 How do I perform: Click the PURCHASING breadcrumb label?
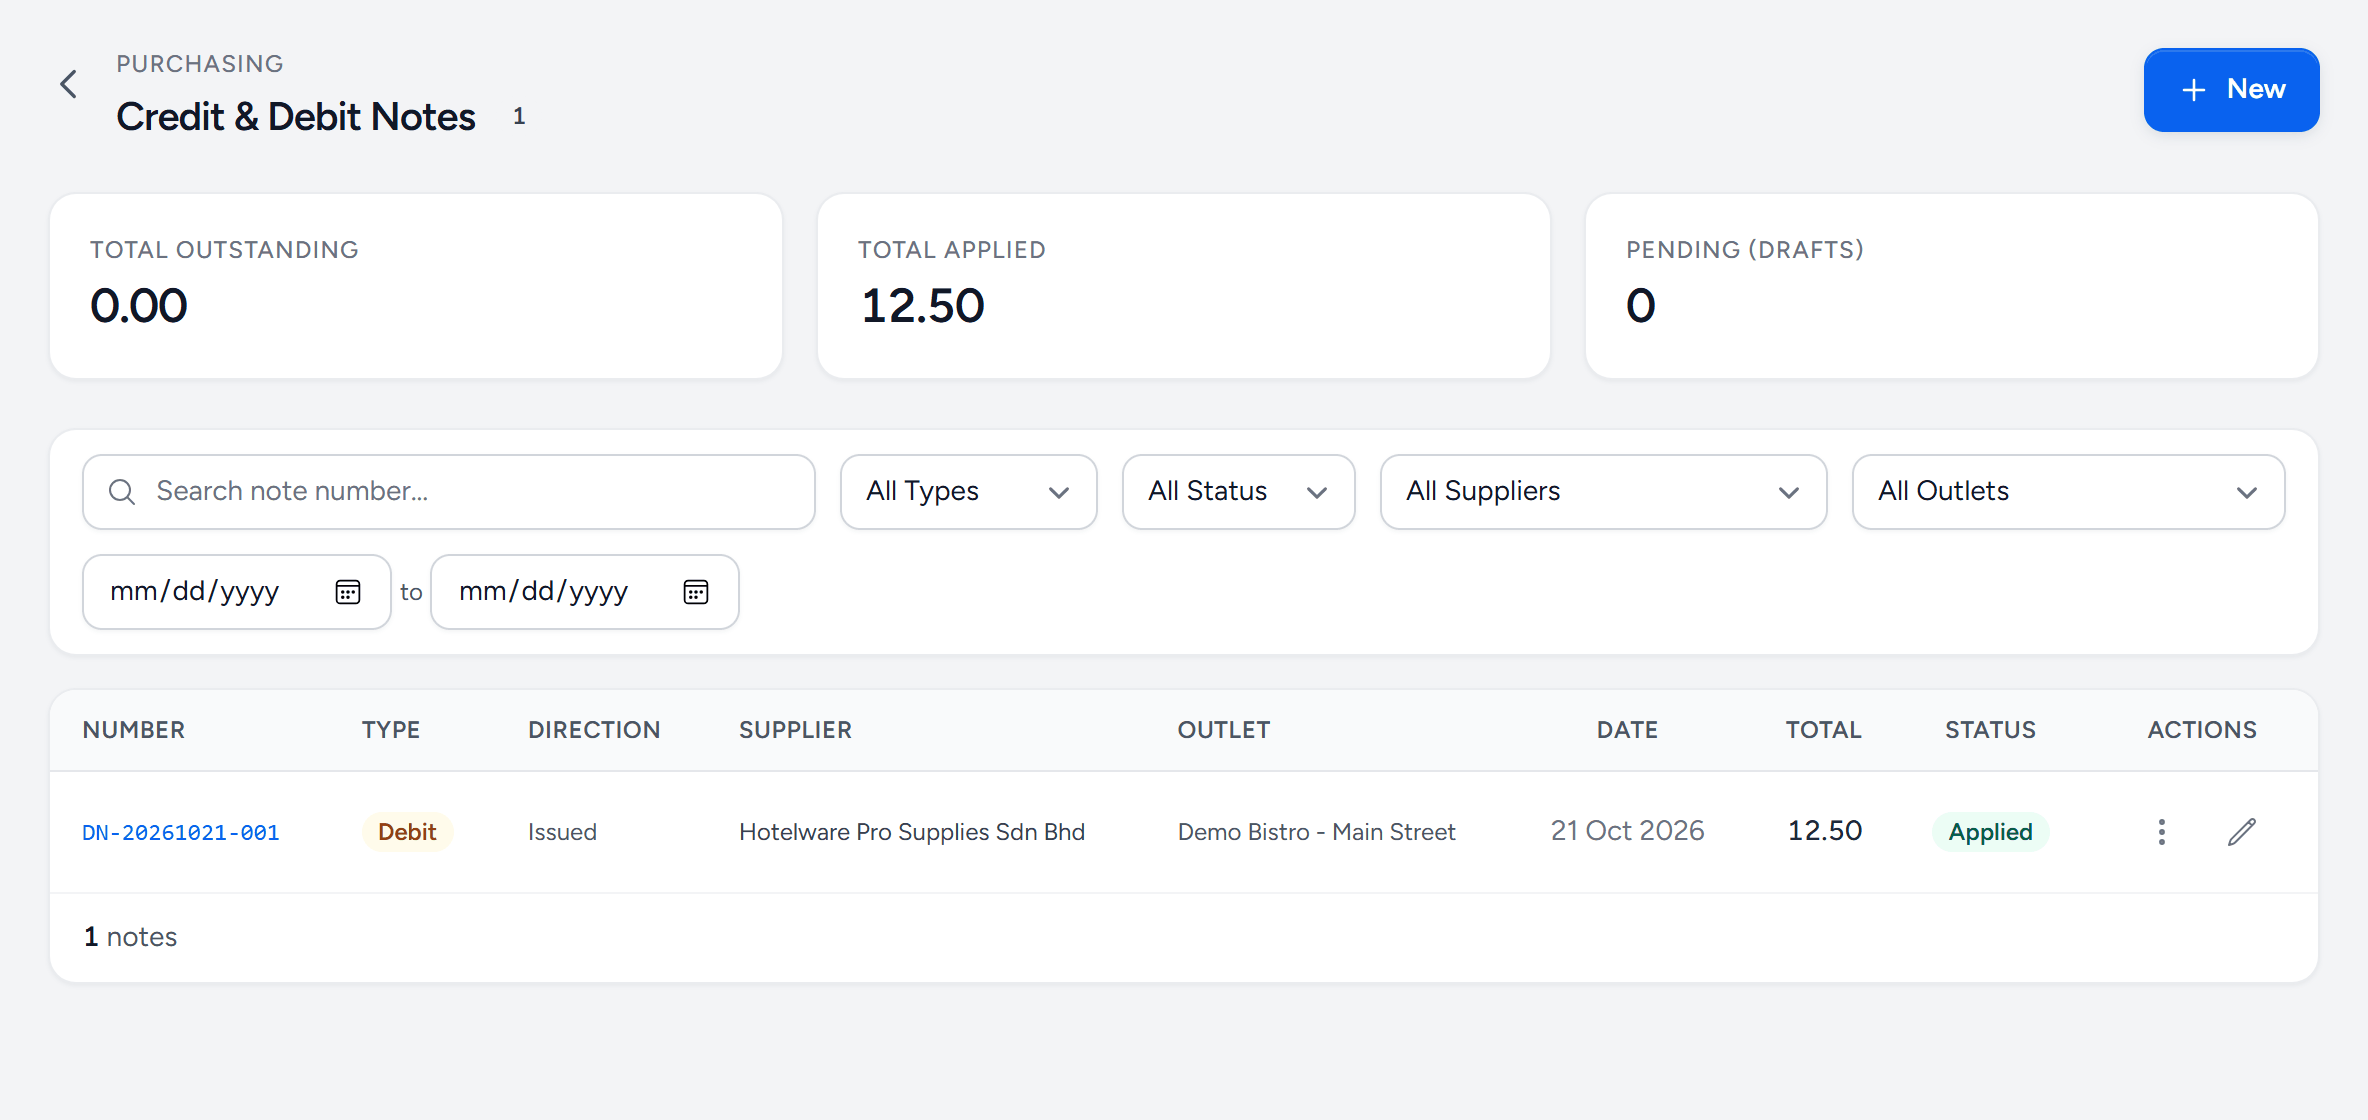[x=200, y=64]
